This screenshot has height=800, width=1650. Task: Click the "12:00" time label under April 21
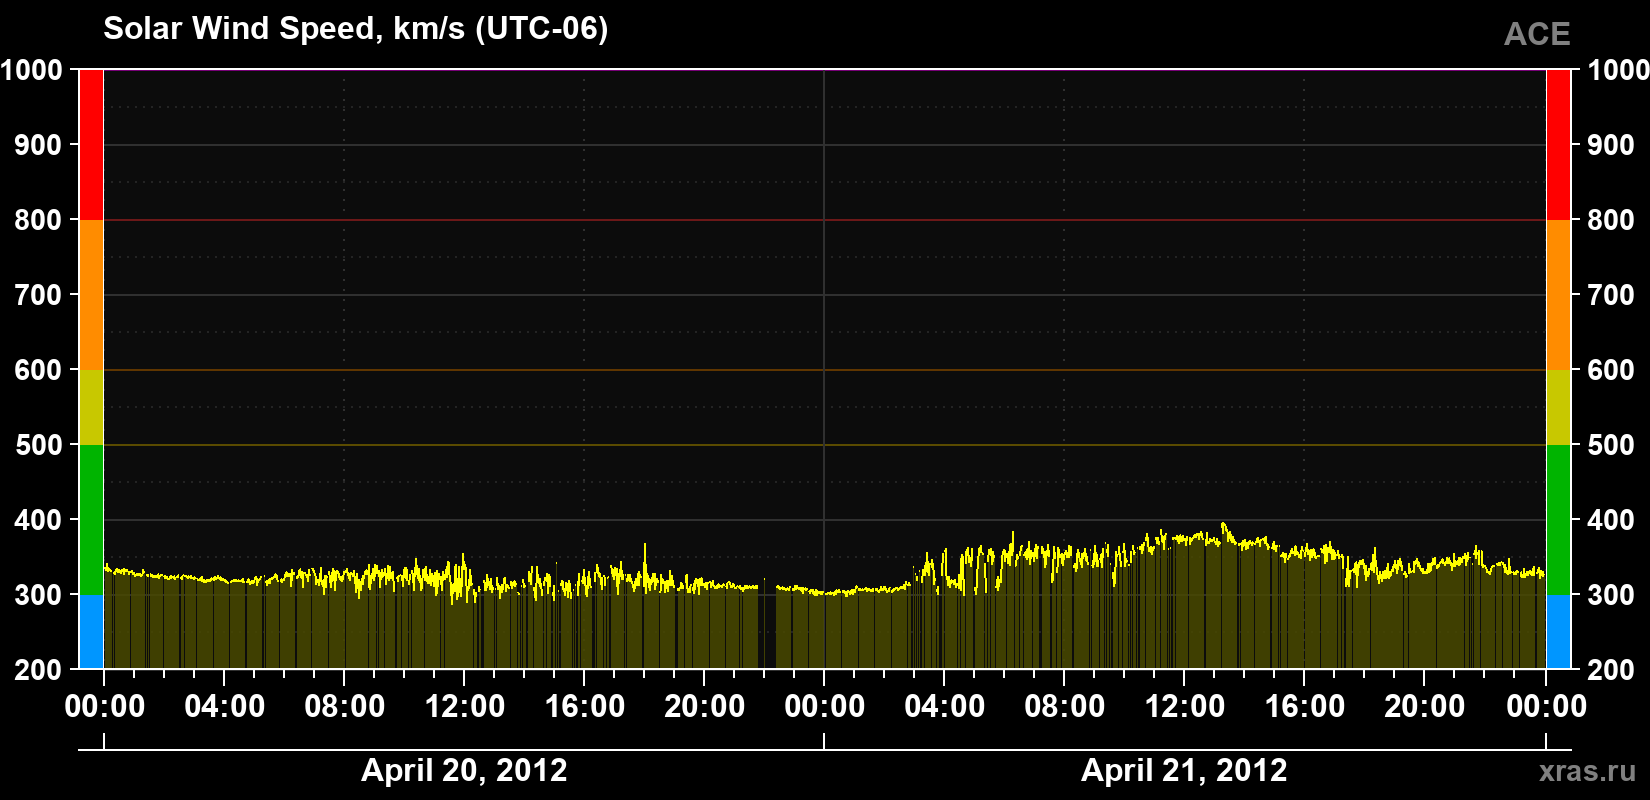click(x=1184, y=707)
